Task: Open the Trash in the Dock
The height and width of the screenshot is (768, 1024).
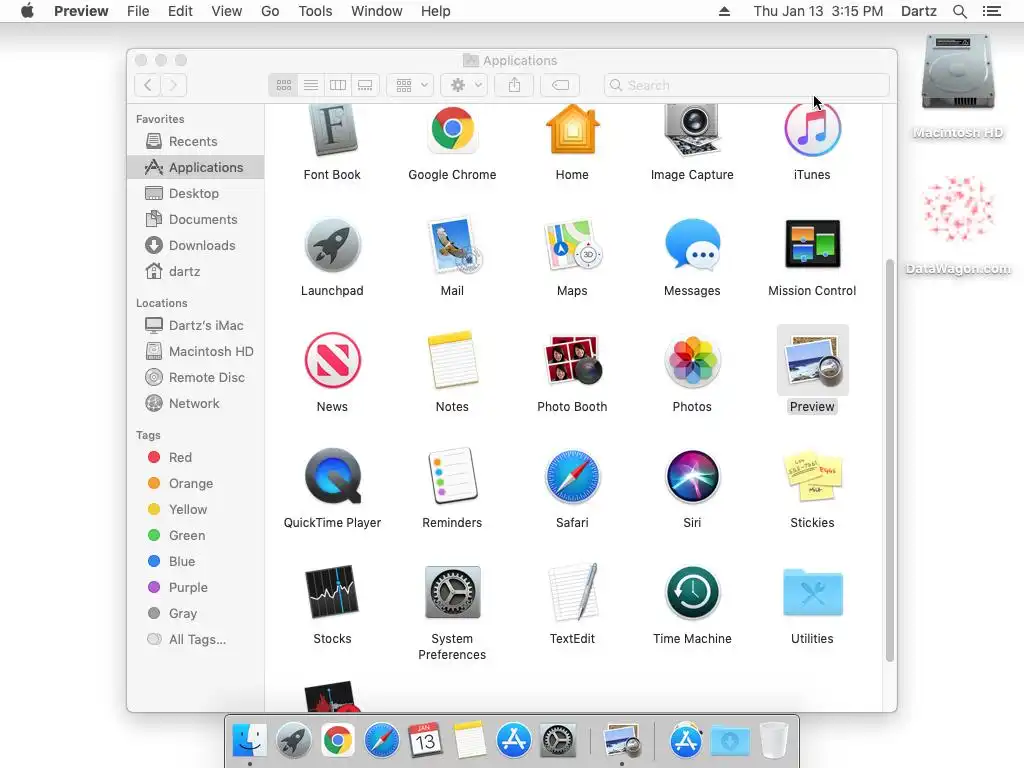Action: pos(774,740)
